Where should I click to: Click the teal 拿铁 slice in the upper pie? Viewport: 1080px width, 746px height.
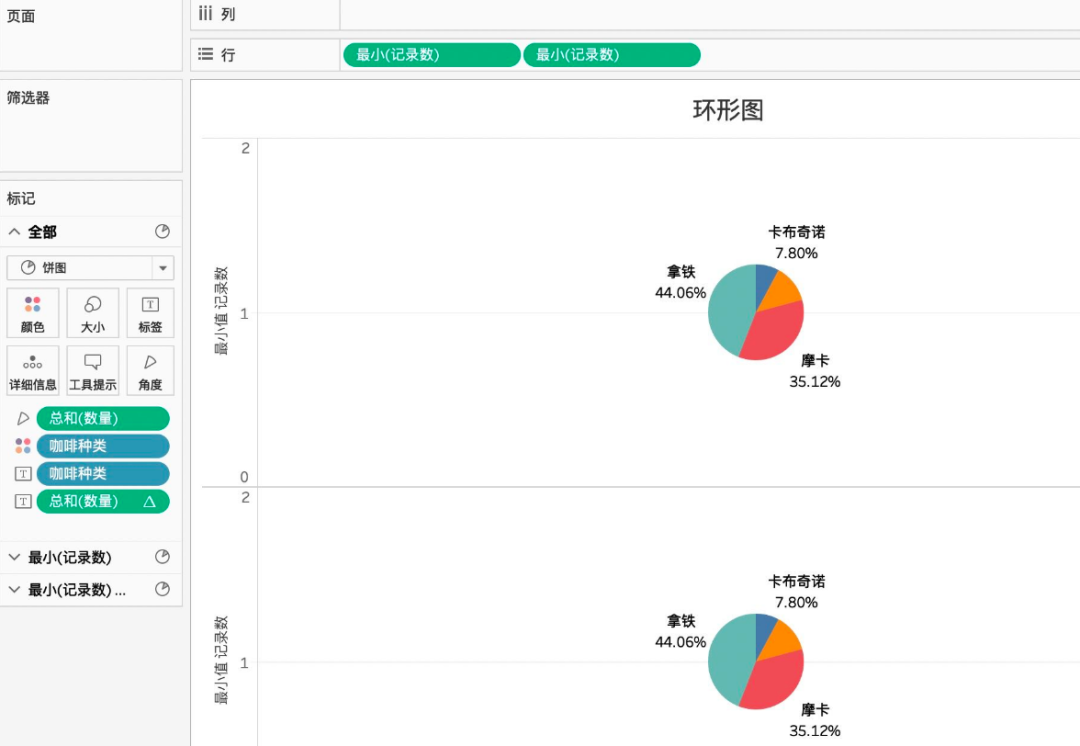728,312
